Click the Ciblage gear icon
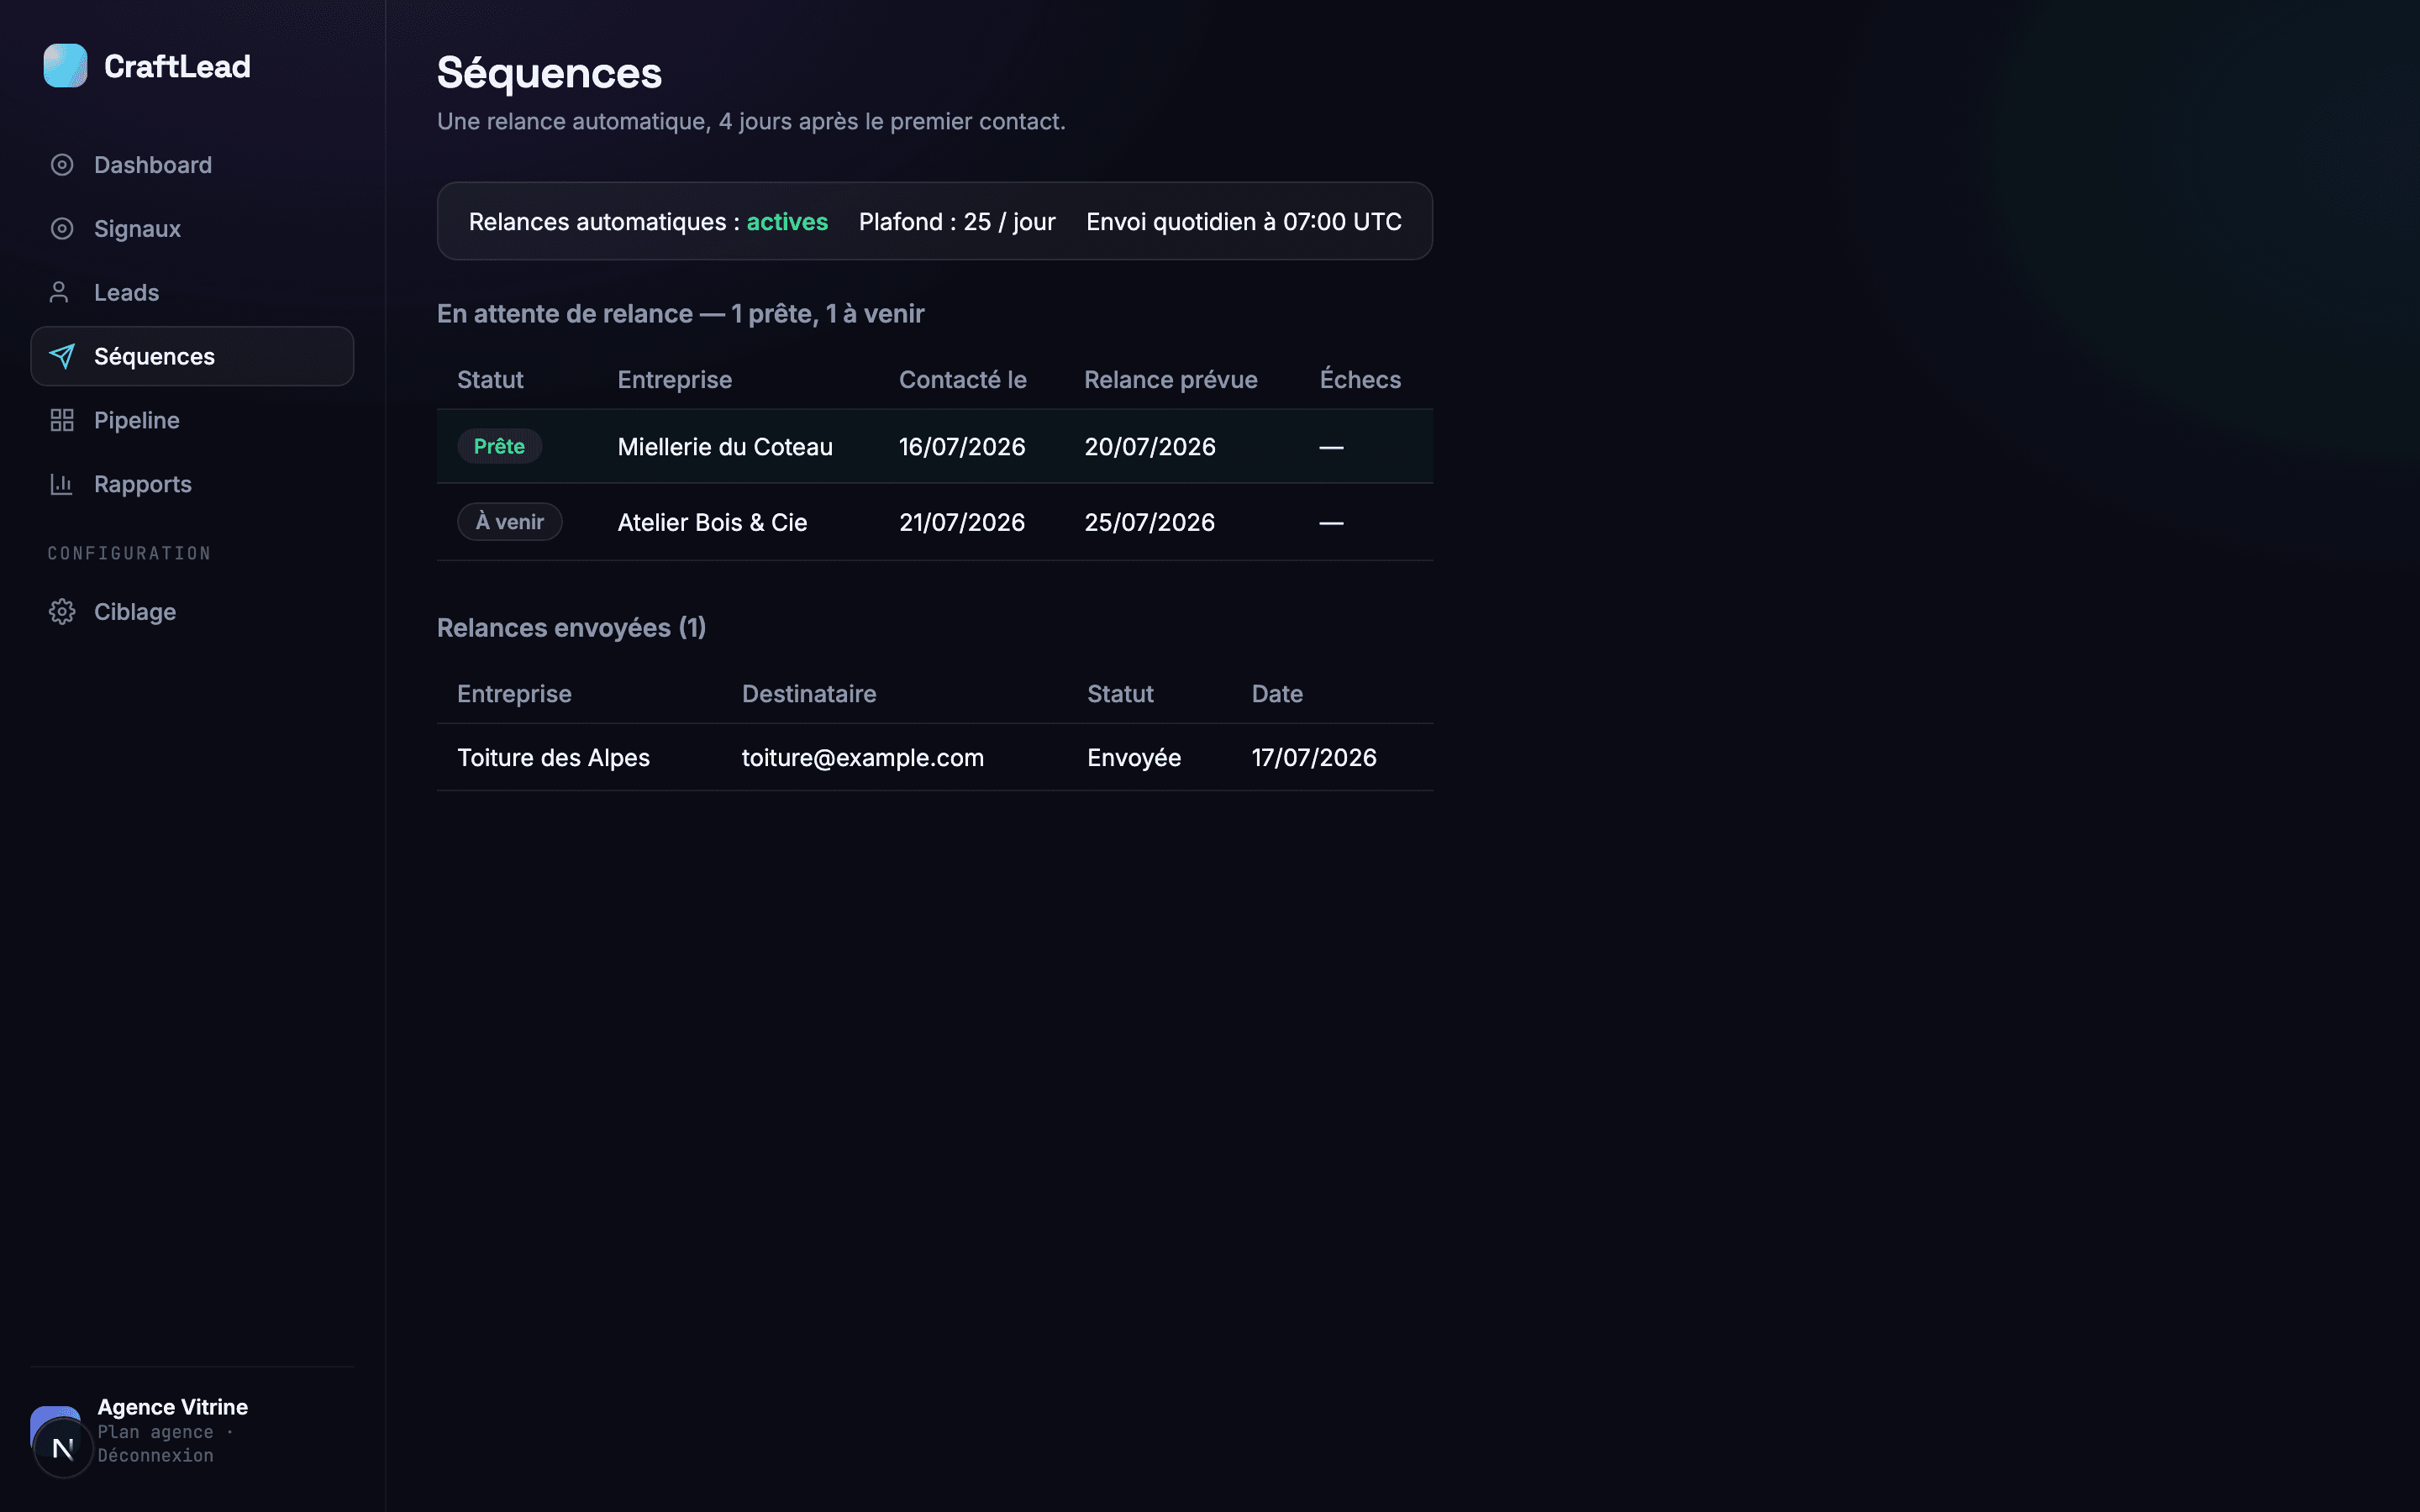2420x1512 pixels. [x=62, y=612]
